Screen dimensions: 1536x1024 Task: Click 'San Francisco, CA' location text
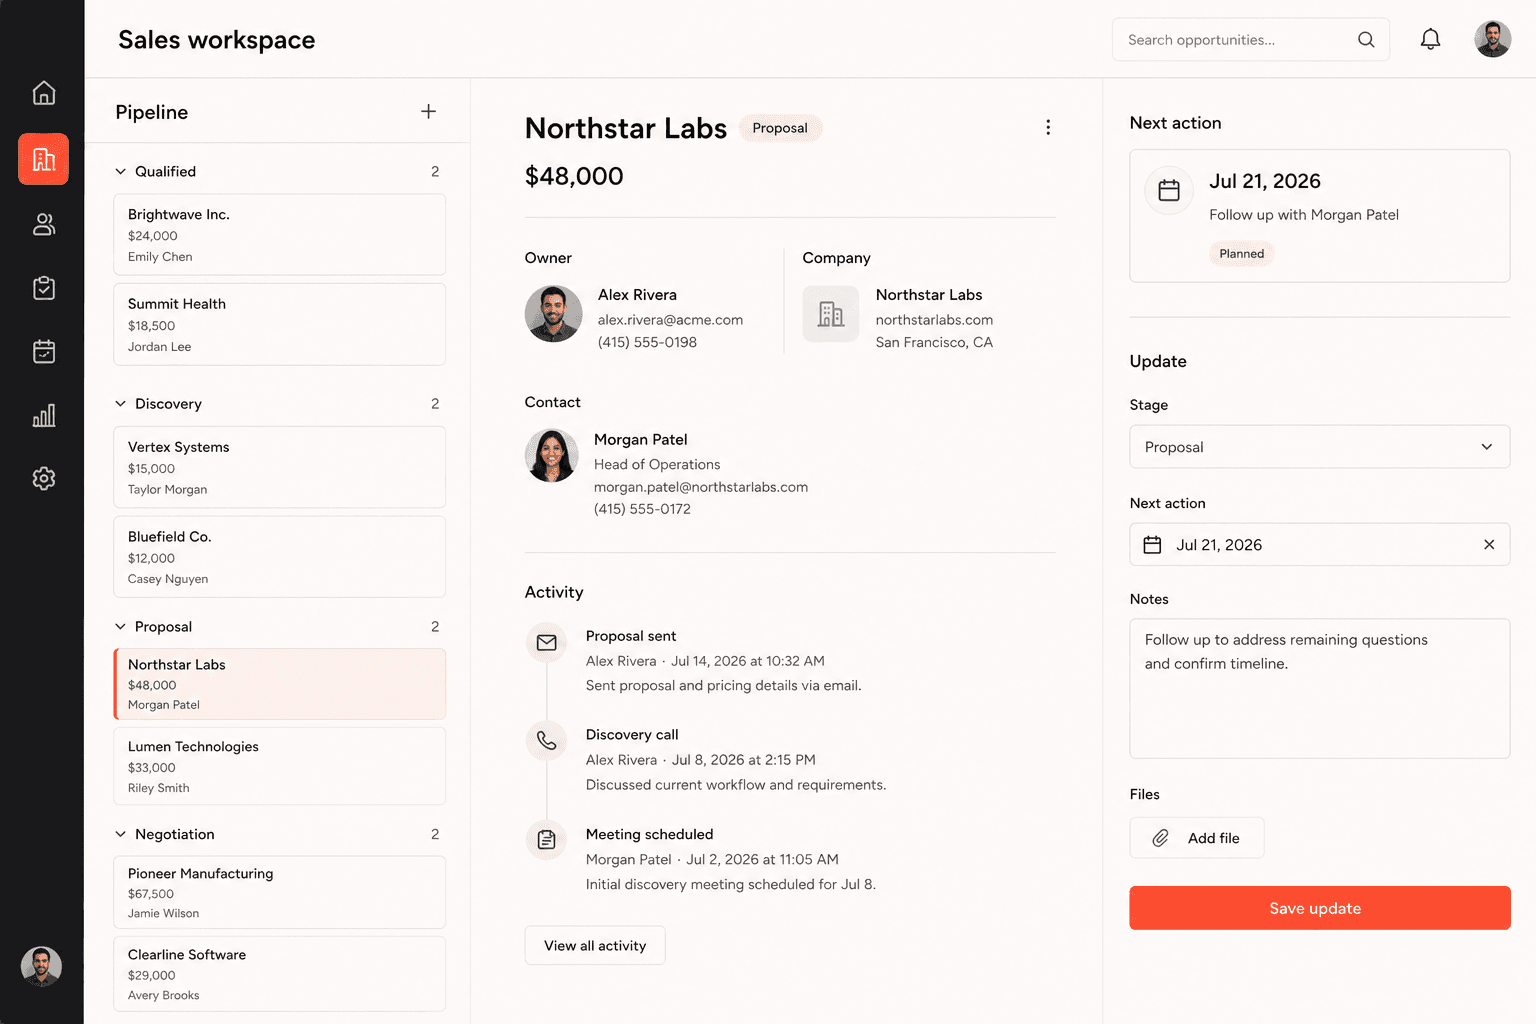click(934, 342)
